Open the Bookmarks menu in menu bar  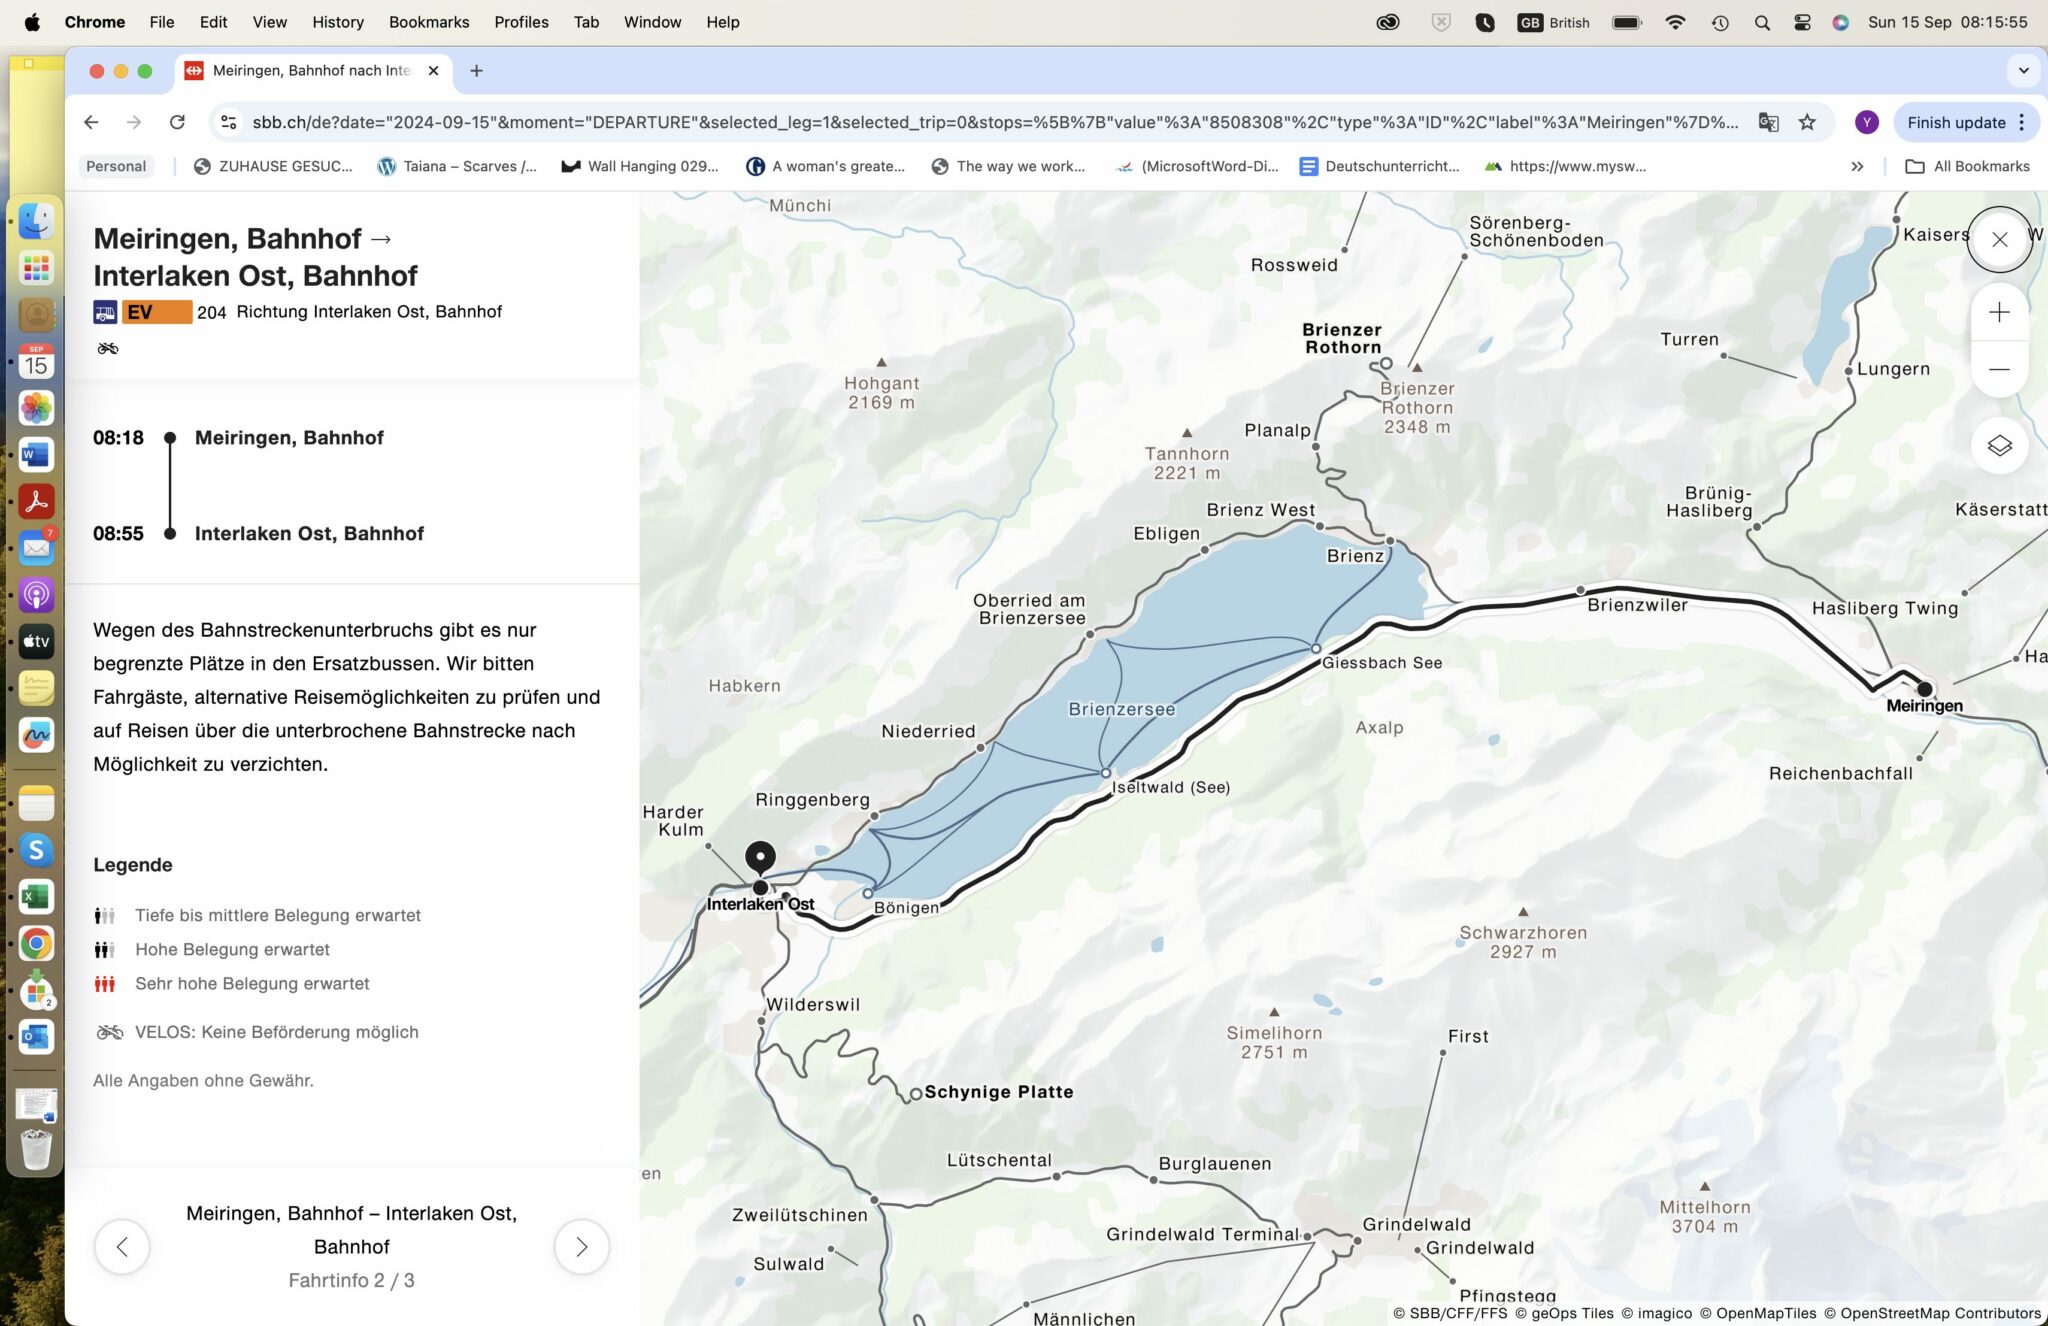[428, 22]
